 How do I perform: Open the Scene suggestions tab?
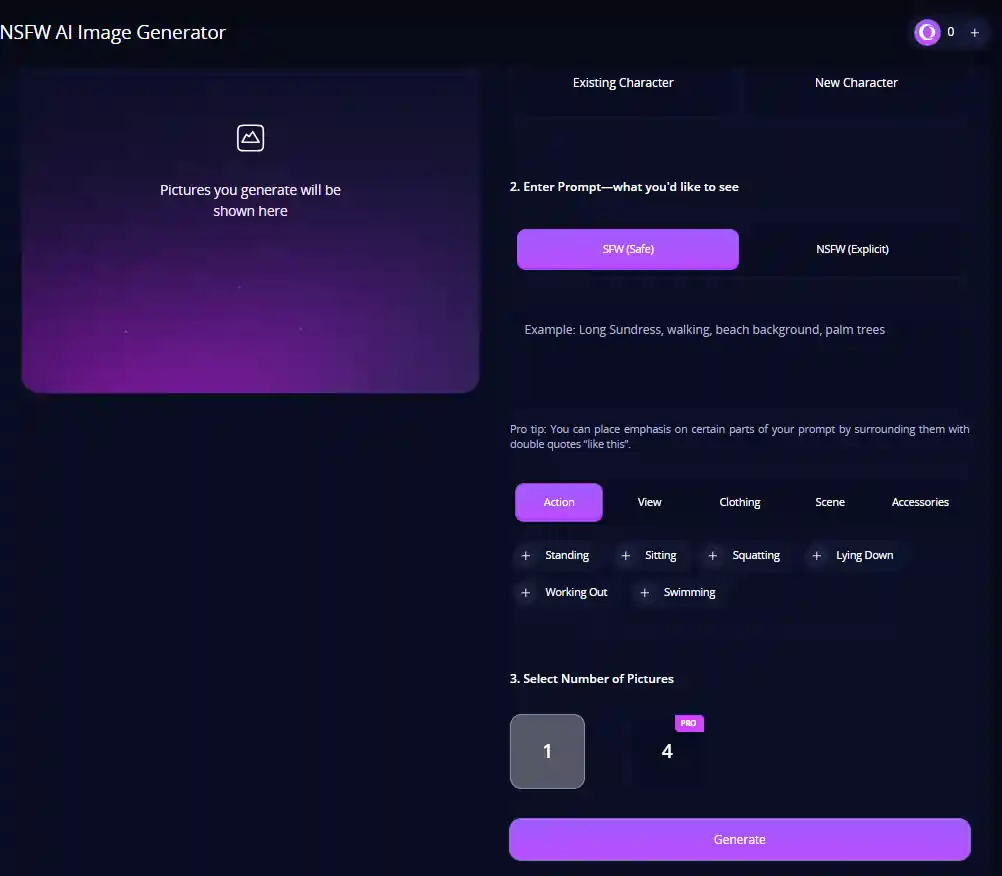829,502
